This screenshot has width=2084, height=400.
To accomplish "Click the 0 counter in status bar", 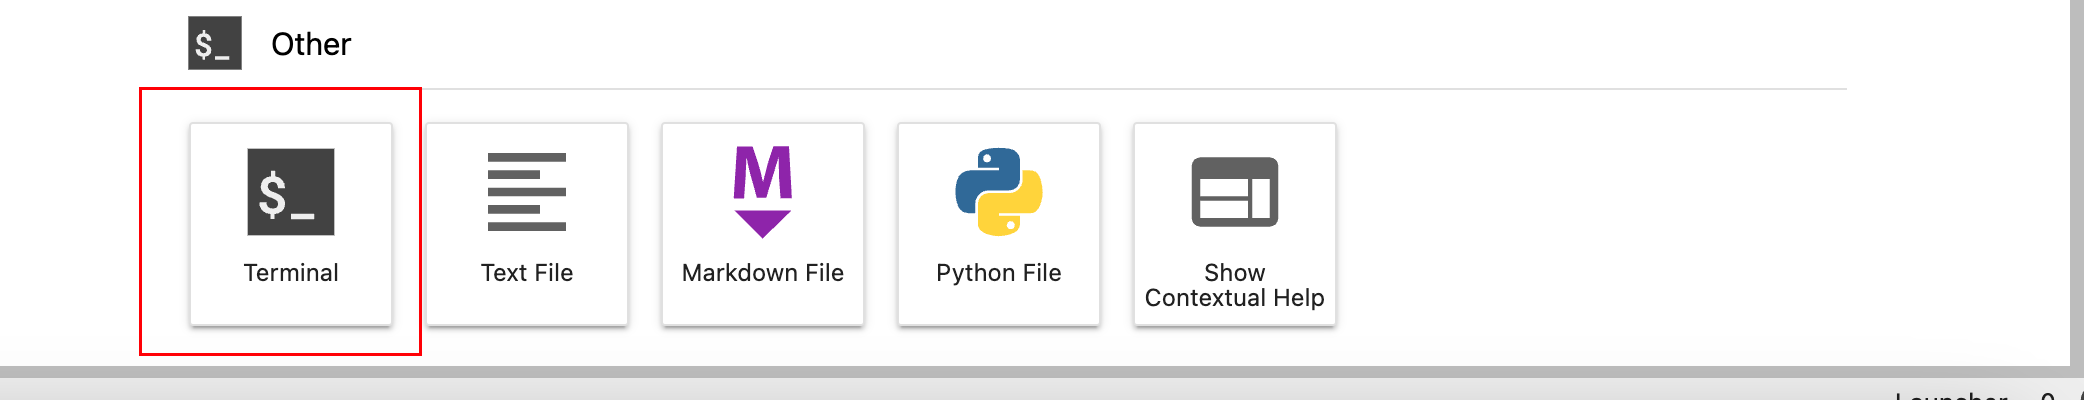I will coord(2047,395).
